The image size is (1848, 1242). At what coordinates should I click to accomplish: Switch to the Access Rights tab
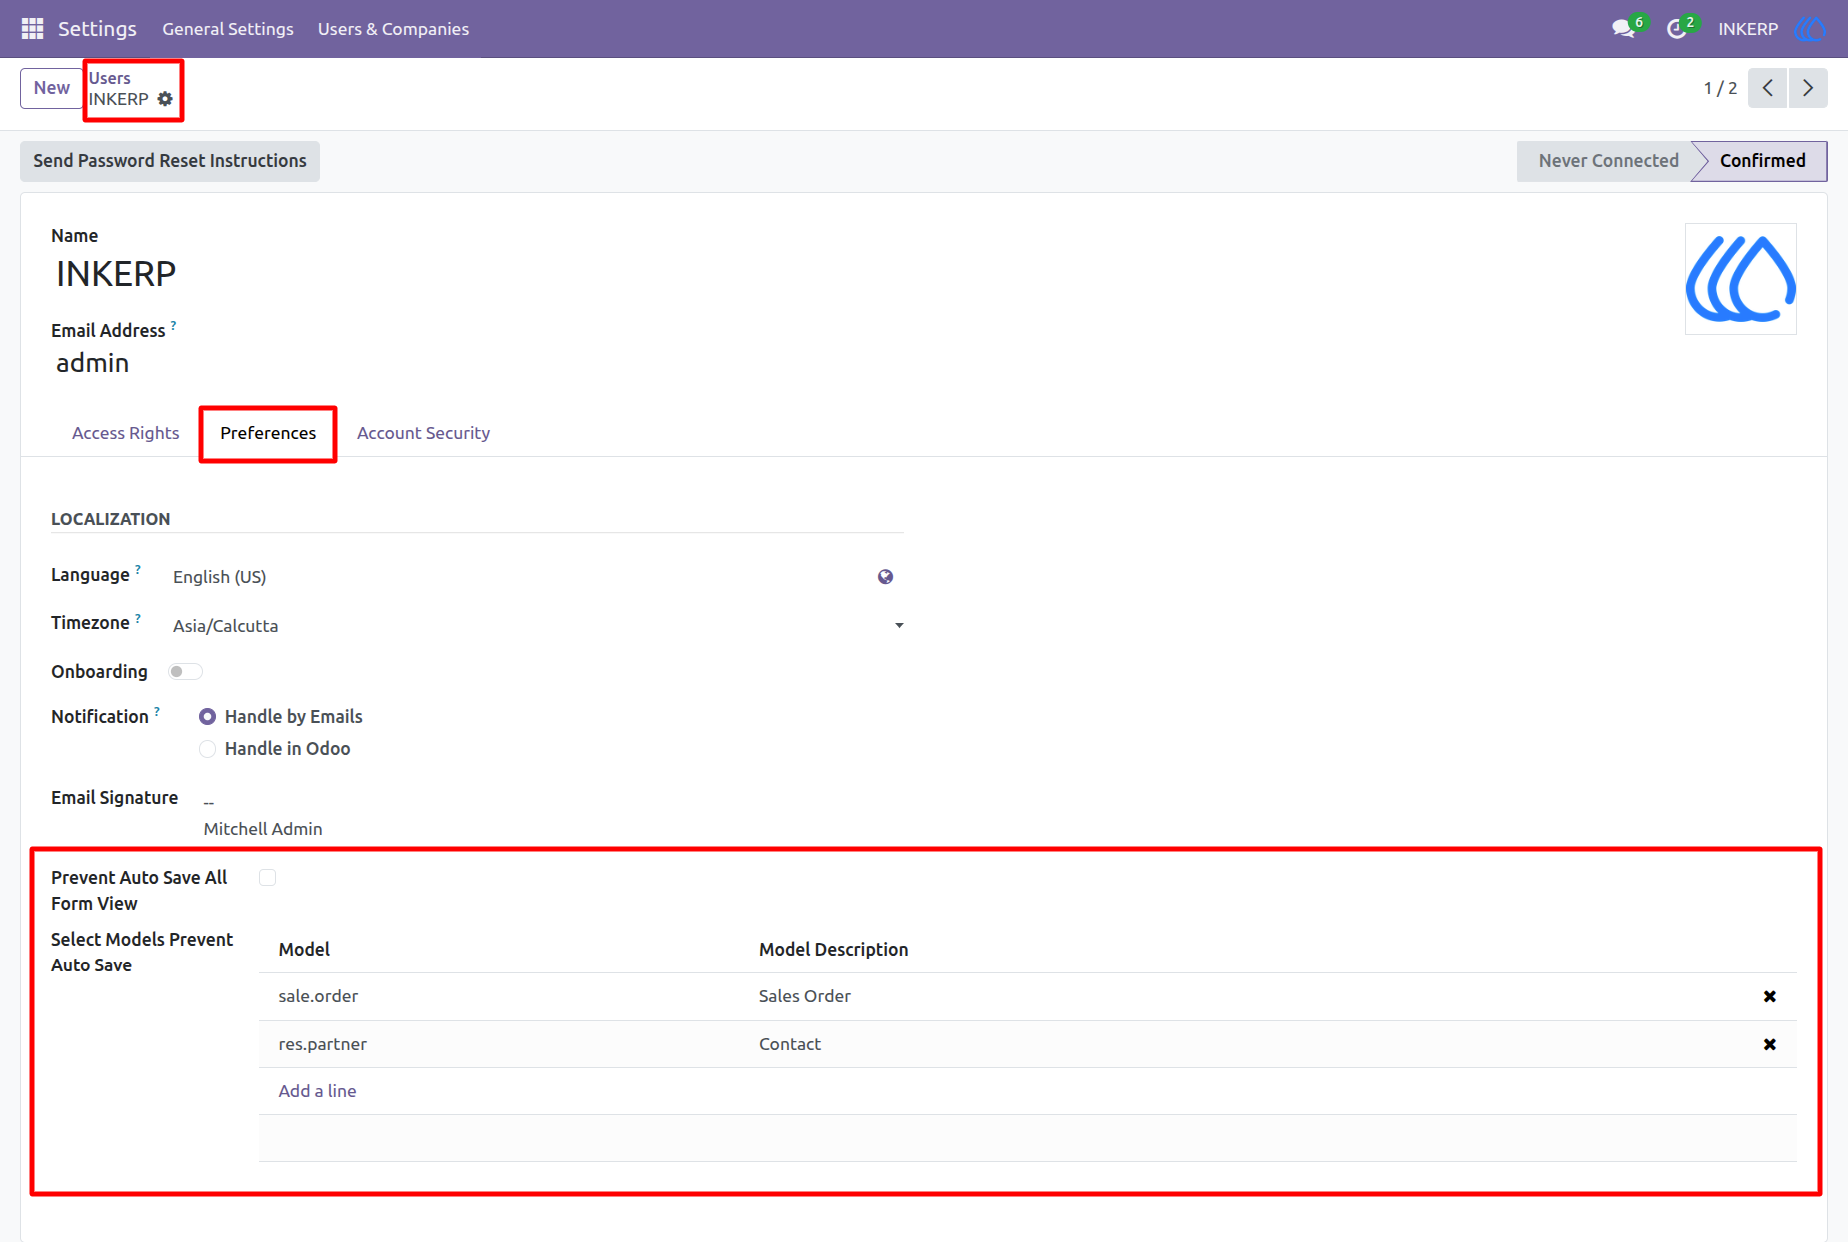(x=126, y=433)
